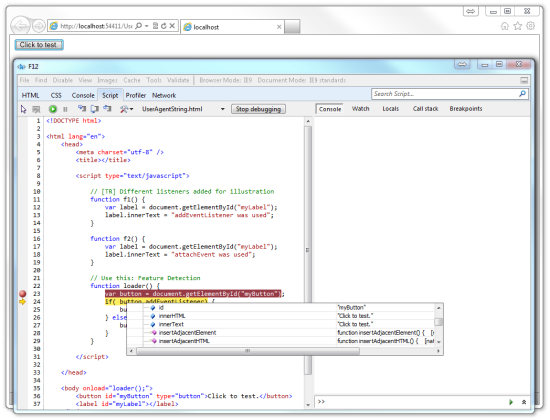Click the green Continue debugging icon
Image resolution: width=550 pixels, height=420 pixels.
pyautogui.click(x=53, y=109)
